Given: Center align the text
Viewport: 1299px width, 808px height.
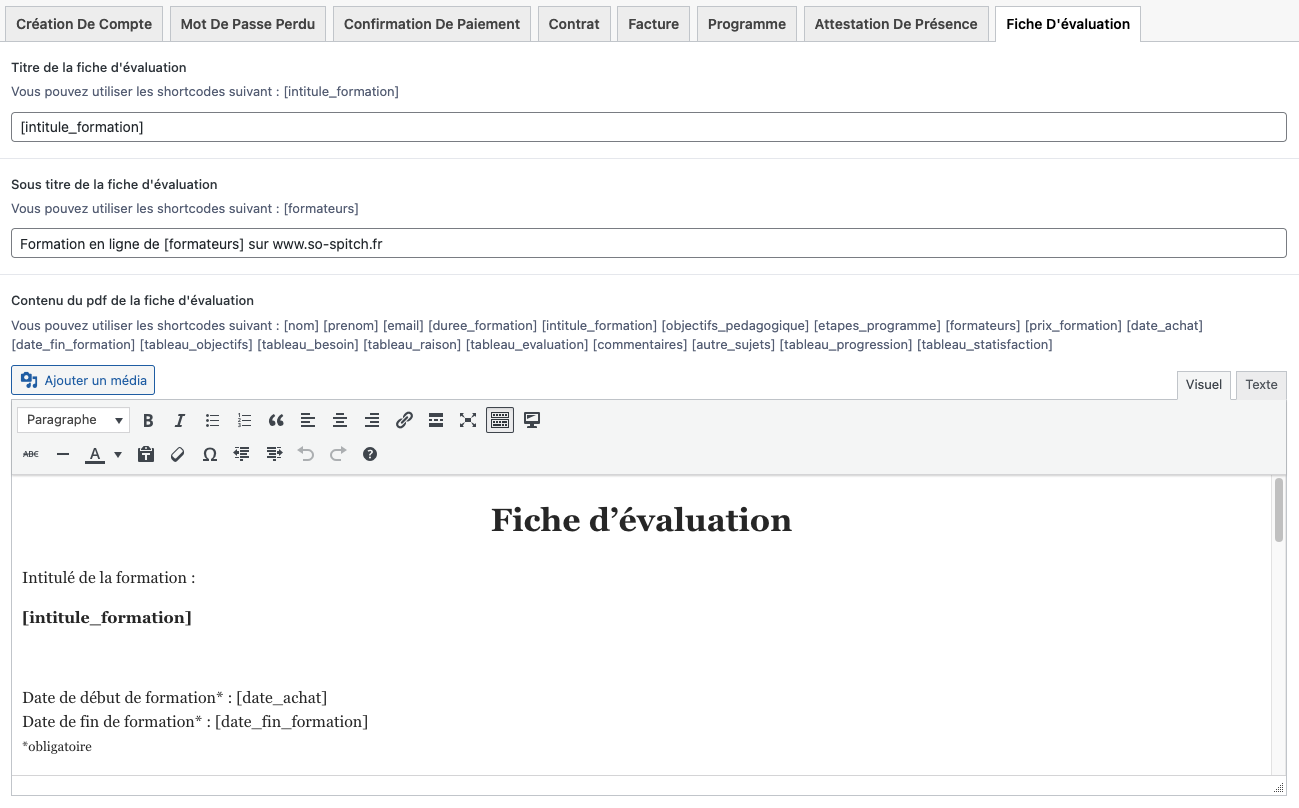Looking at the screenshot, I should [340, 420].
